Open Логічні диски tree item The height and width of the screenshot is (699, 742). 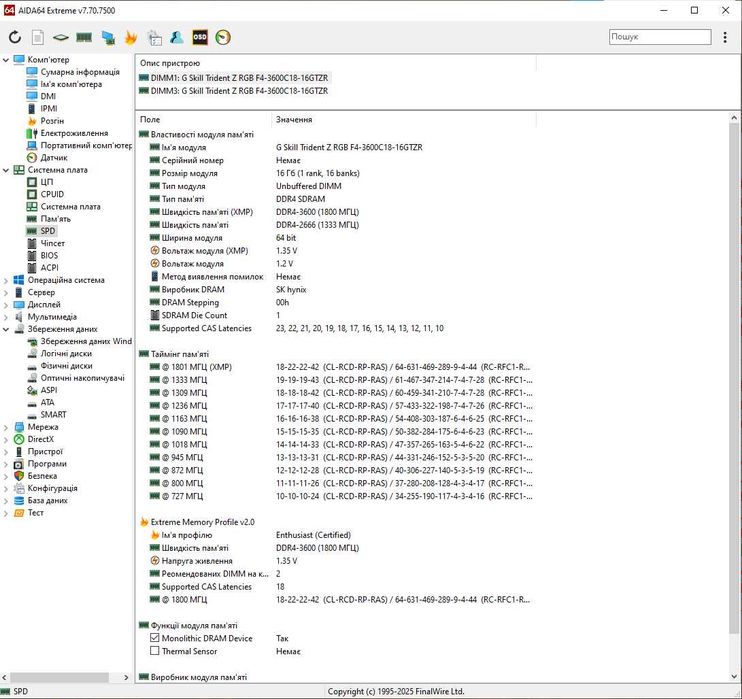[66, 354]
